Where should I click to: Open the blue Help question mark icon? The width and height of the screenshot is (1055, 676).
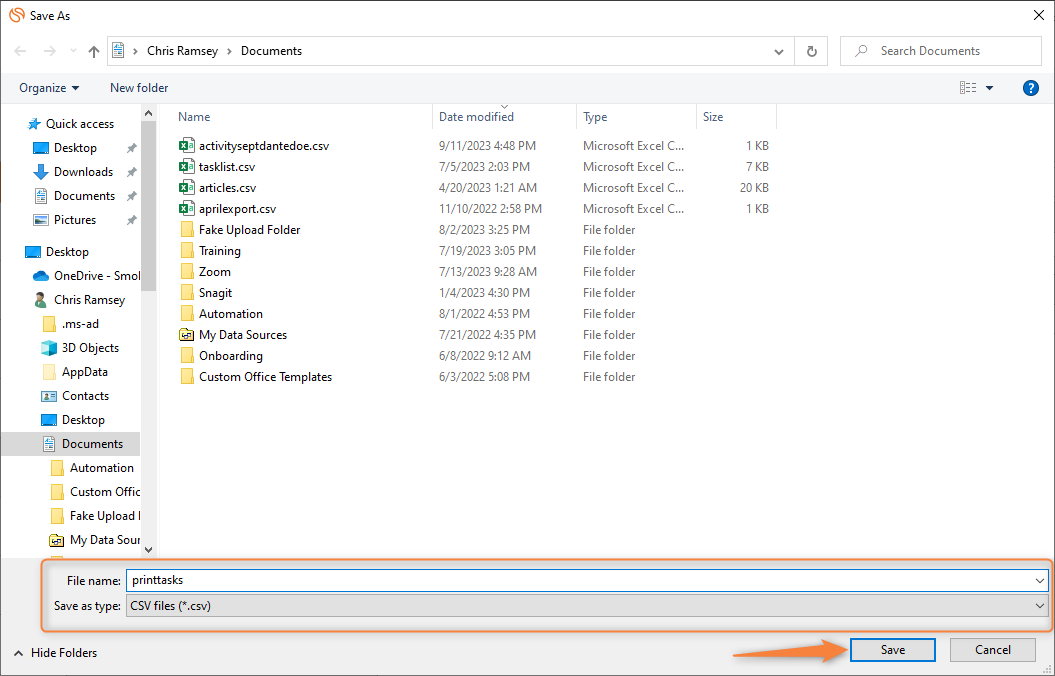point(1031,88)
